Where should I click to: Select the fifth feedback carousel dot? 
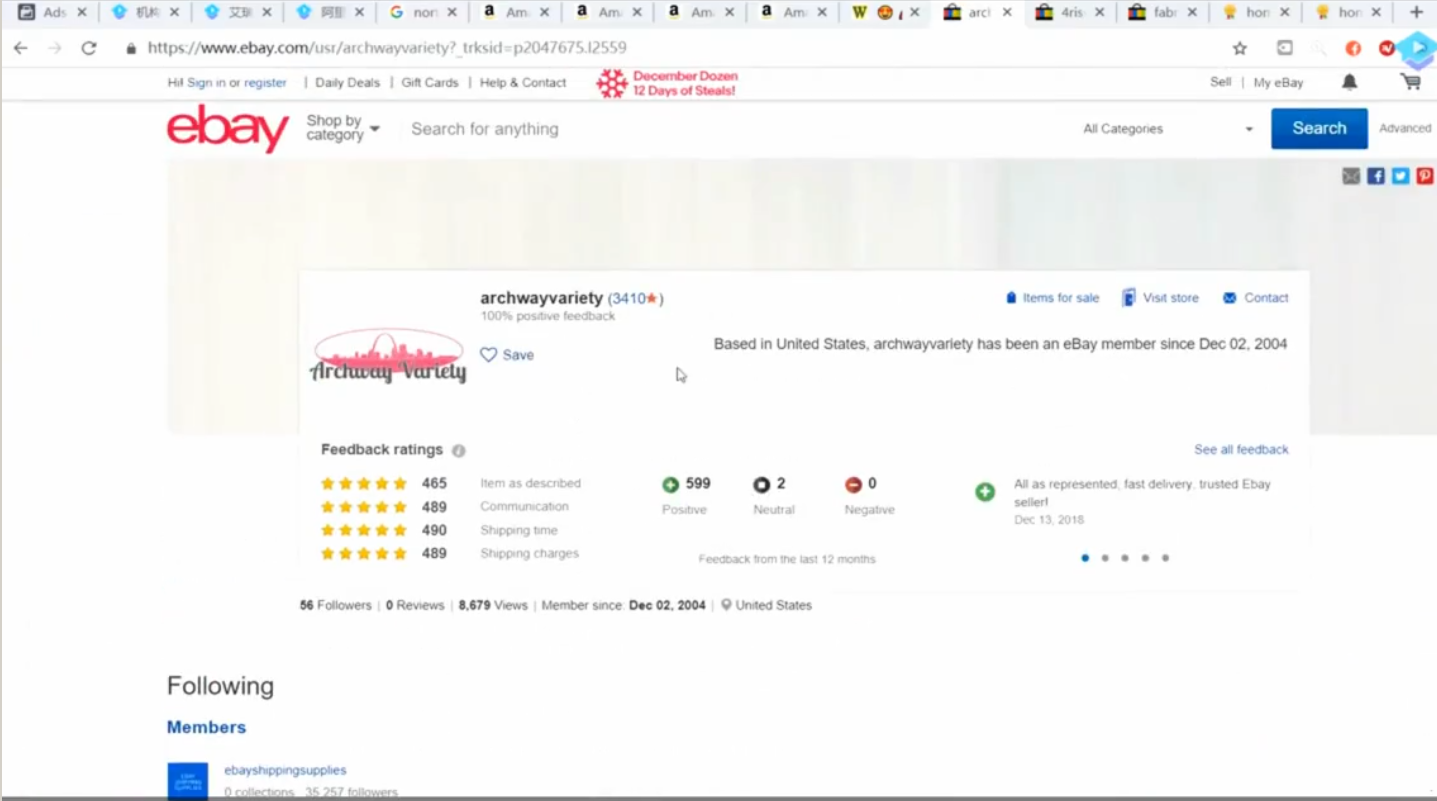coord(1165,558)
